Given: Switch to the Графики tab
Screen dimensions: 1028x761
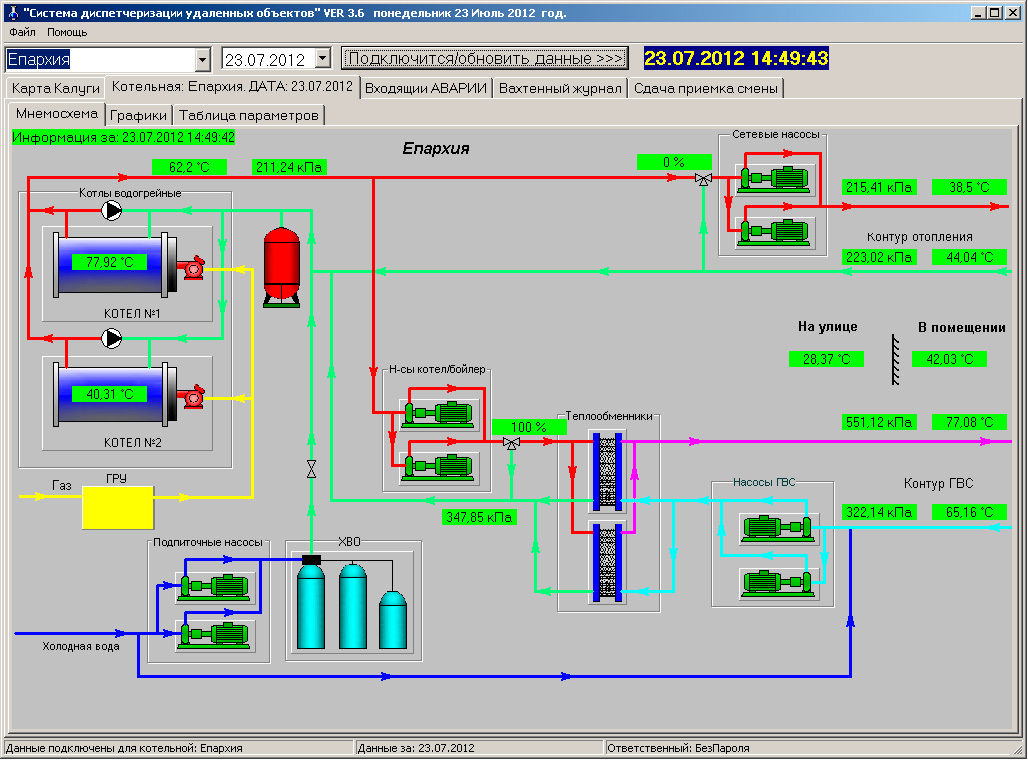Looking at the screenshot, I should click(x=139, y=115).
